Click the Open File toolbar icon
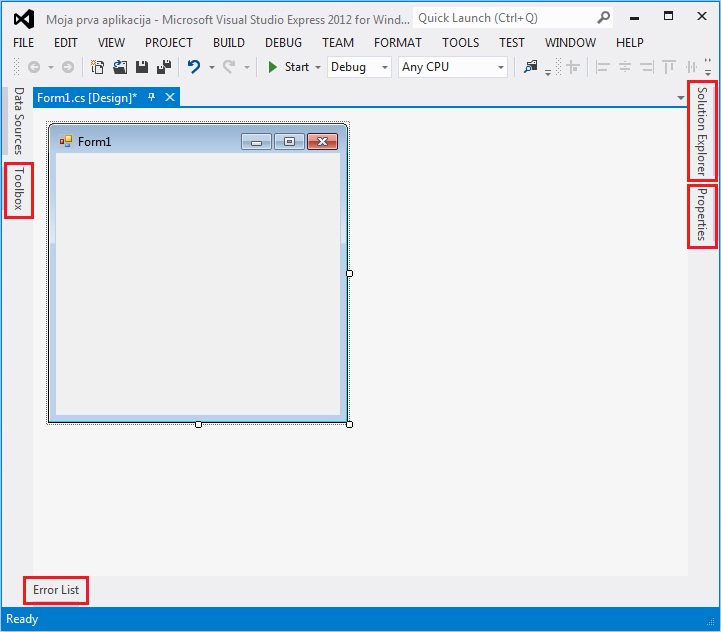The height and width of the screenshot is (632, 721). click(120, 67)
